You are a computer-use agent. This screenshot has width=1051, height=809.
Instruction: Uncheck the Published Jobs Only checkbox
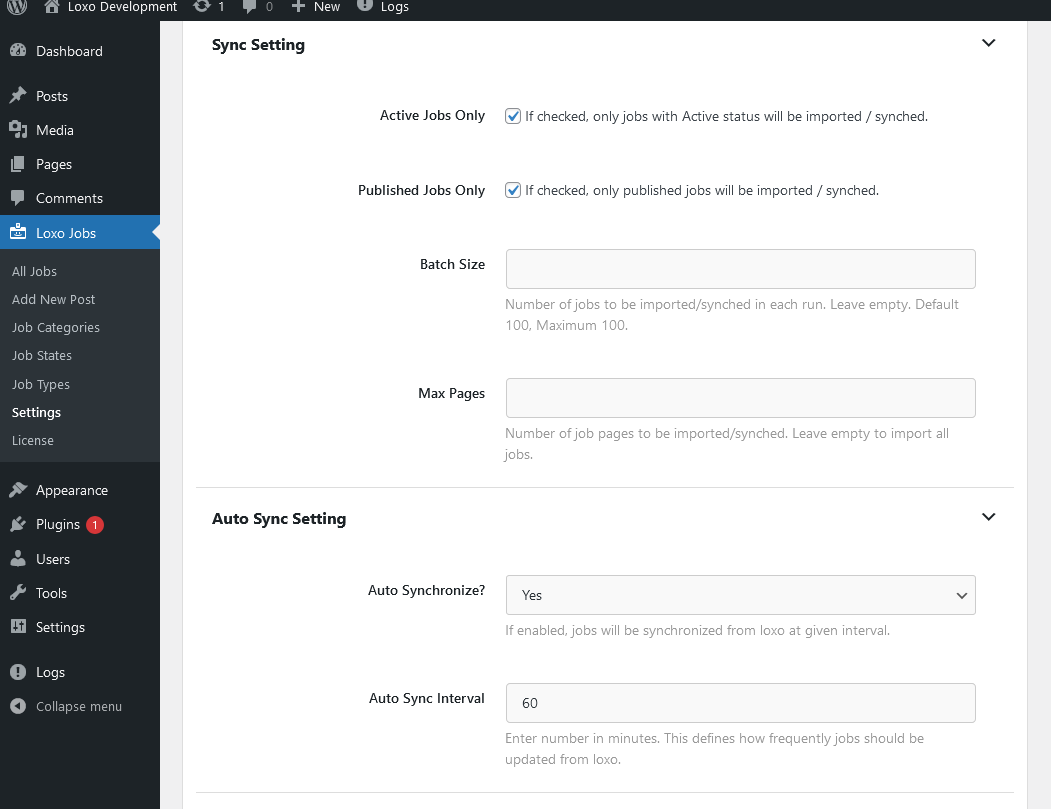pyautogui.click(x=513, y=190)
